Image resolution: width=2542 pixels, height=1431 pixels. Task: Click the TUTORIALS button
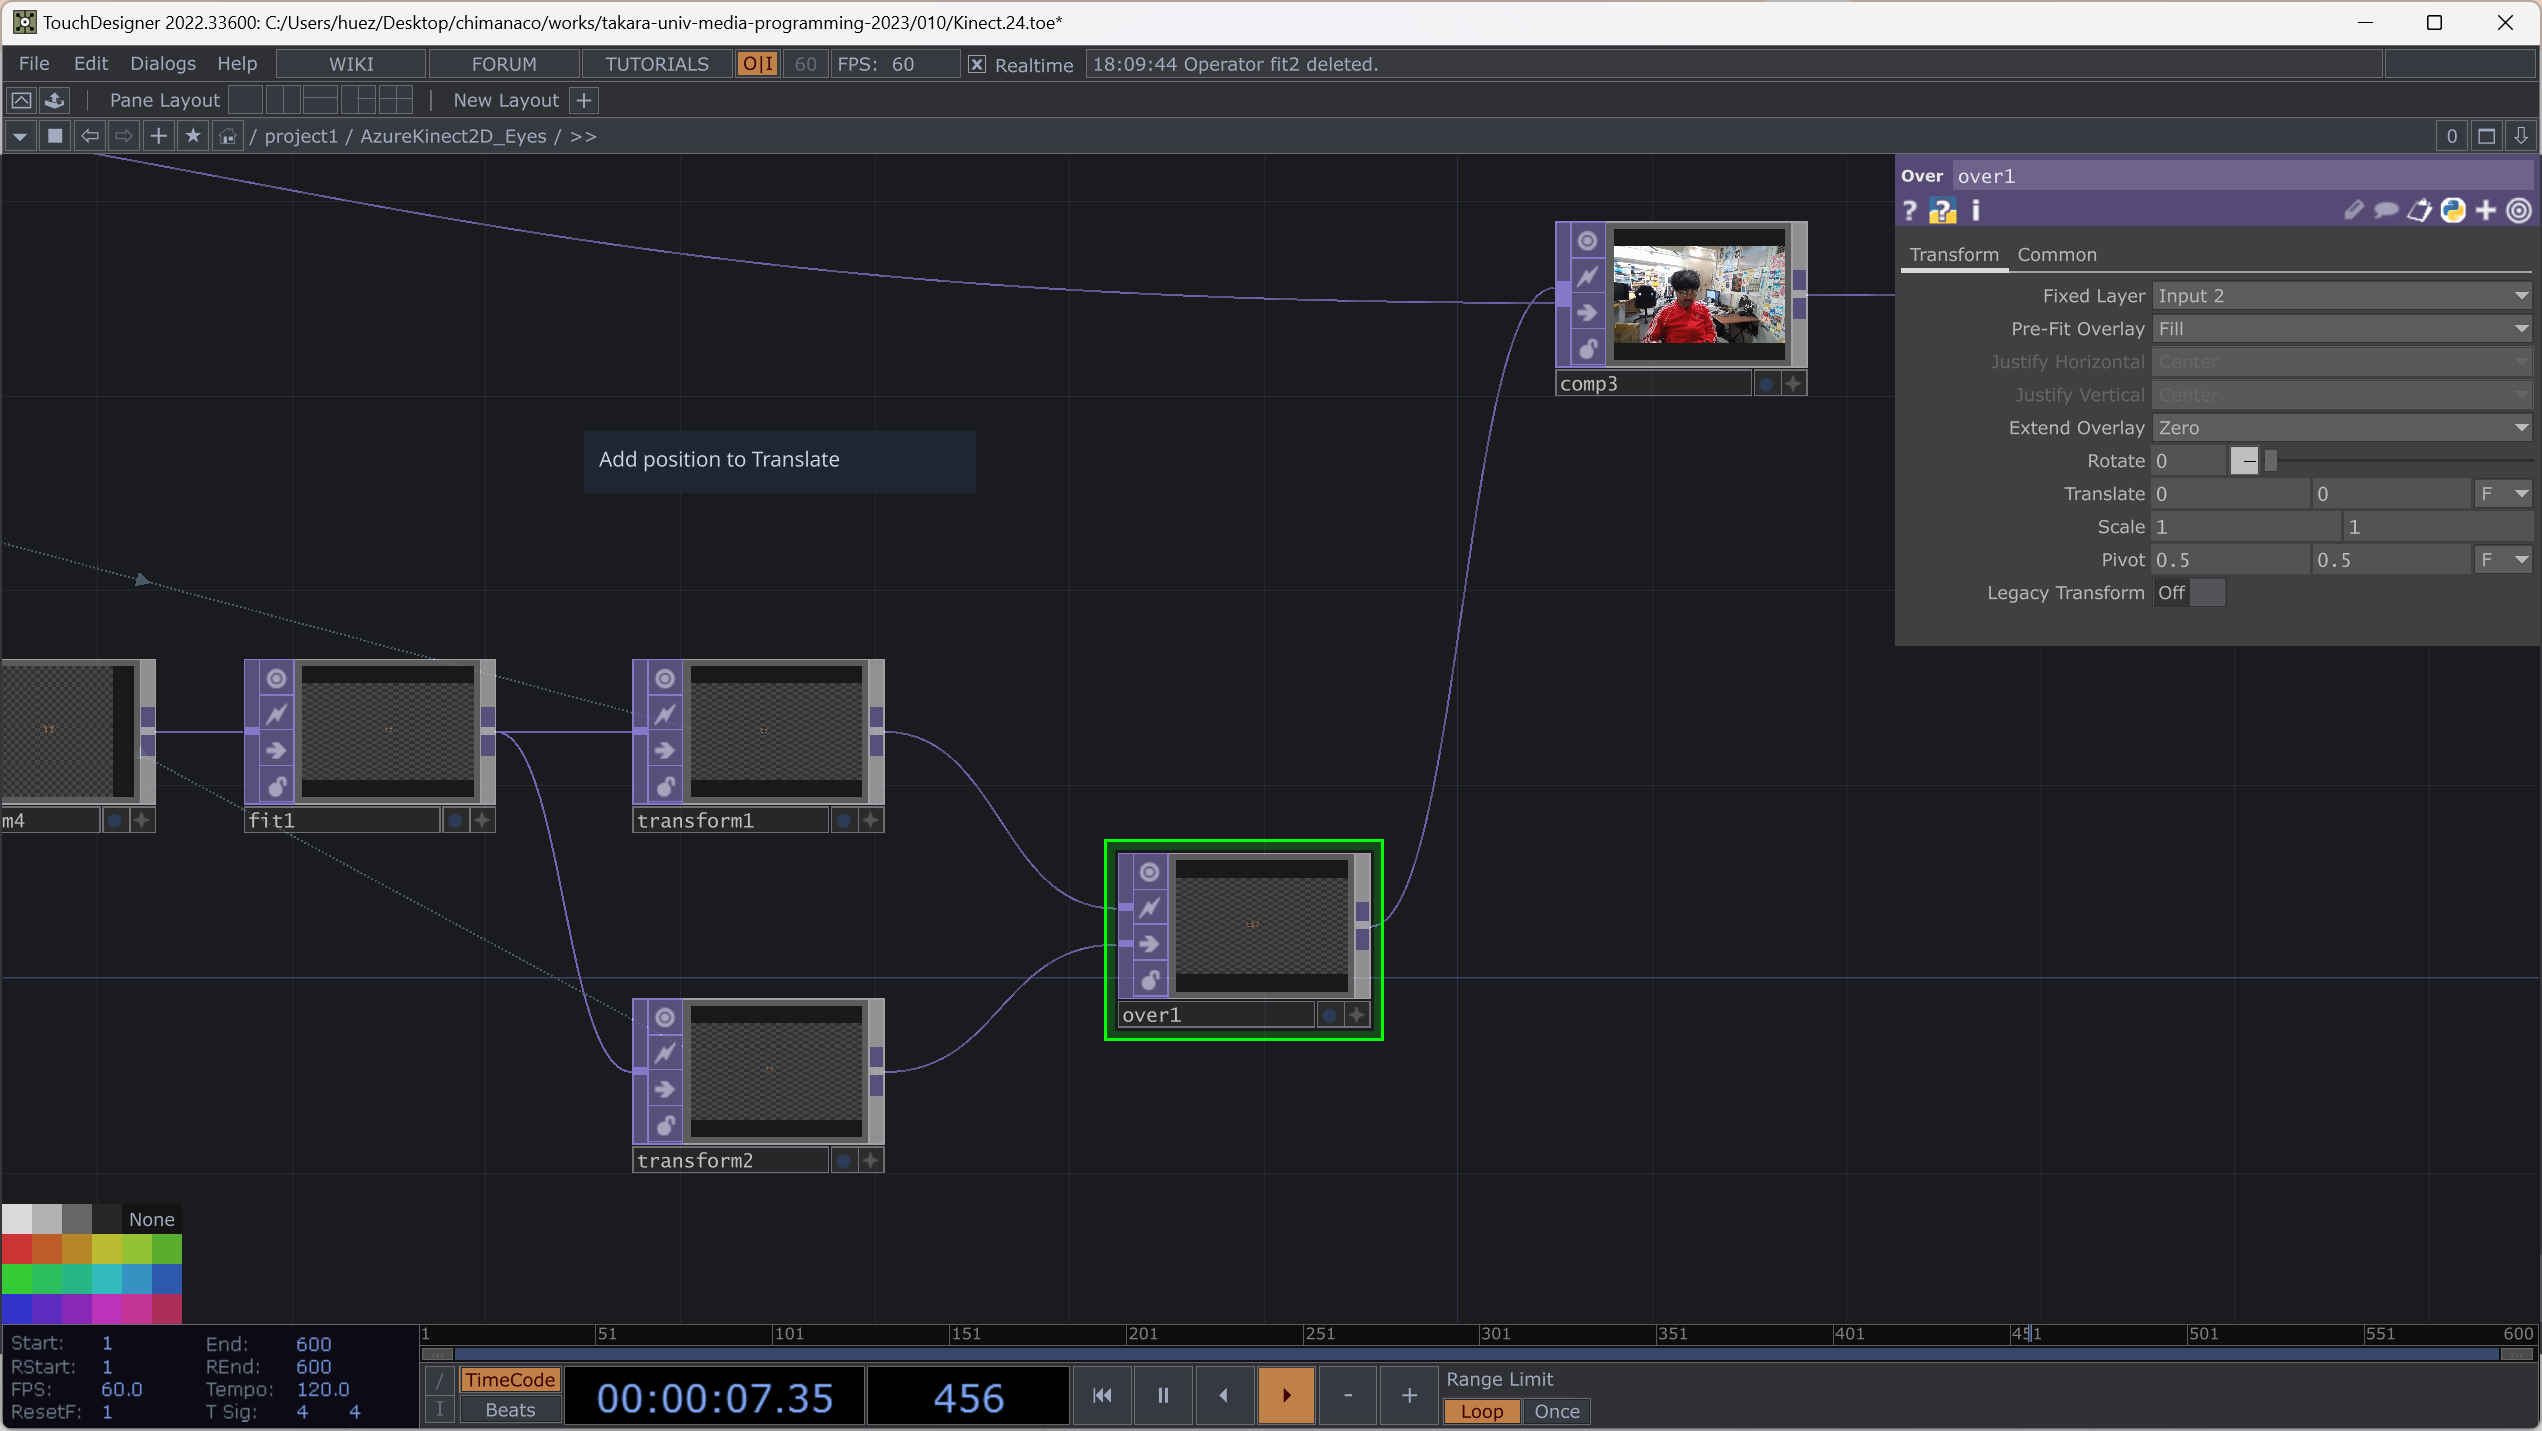tap(656, 64)
